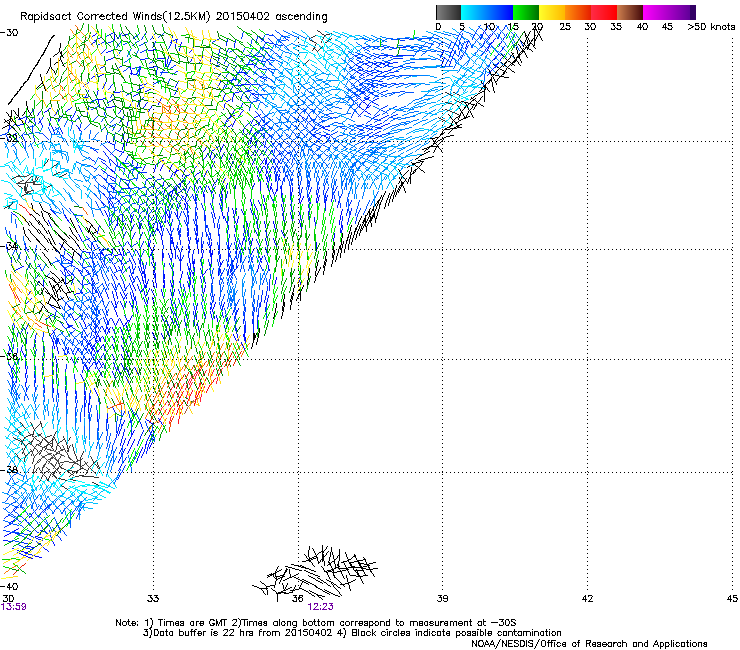Click the purple time stamp '13:59'
Screen dimensions: 740x650
click(x=14, y=607)
